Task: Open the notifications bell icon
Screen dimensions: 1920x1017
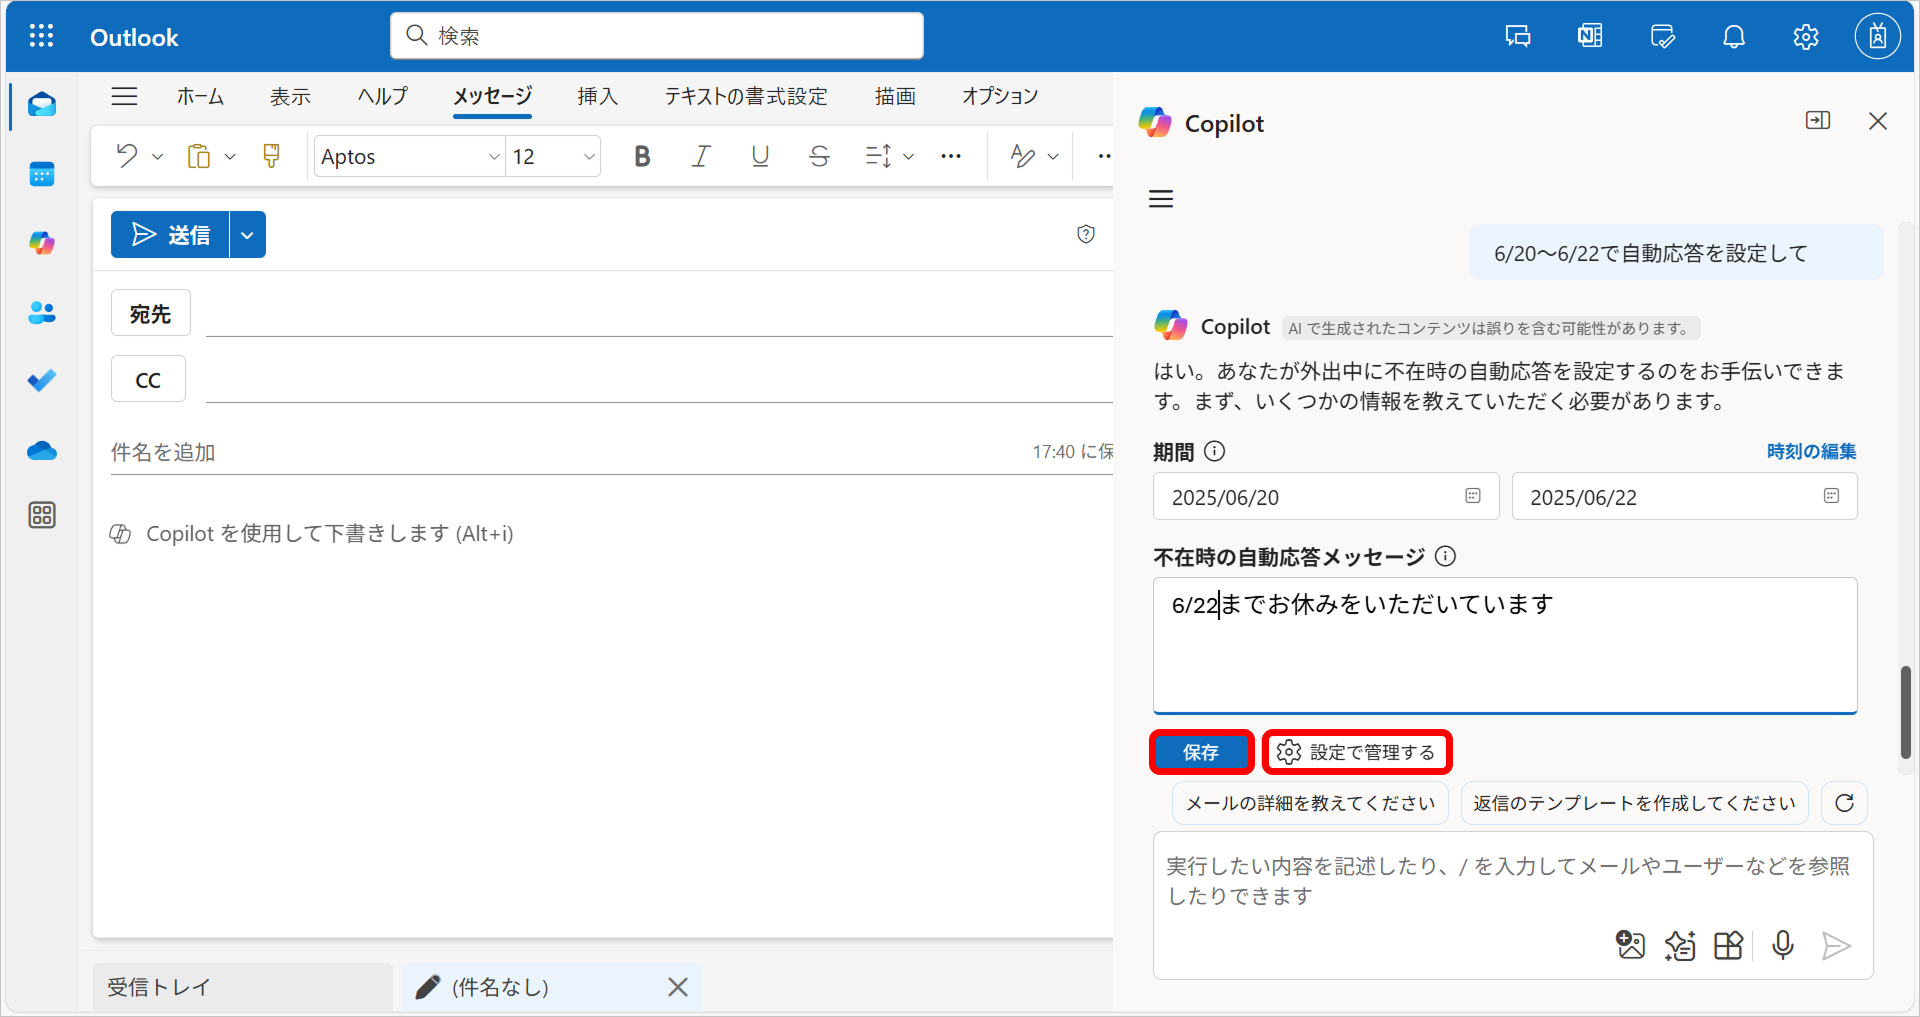Action: [1734, 37]
